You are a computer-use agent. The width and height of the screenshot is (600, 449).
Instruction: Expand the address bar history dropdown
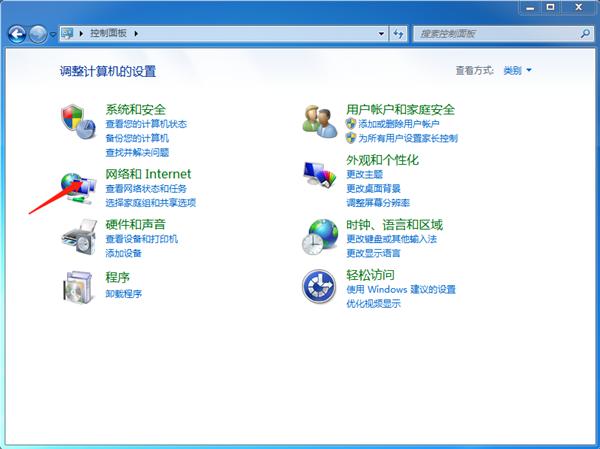[x=381, y=34]
